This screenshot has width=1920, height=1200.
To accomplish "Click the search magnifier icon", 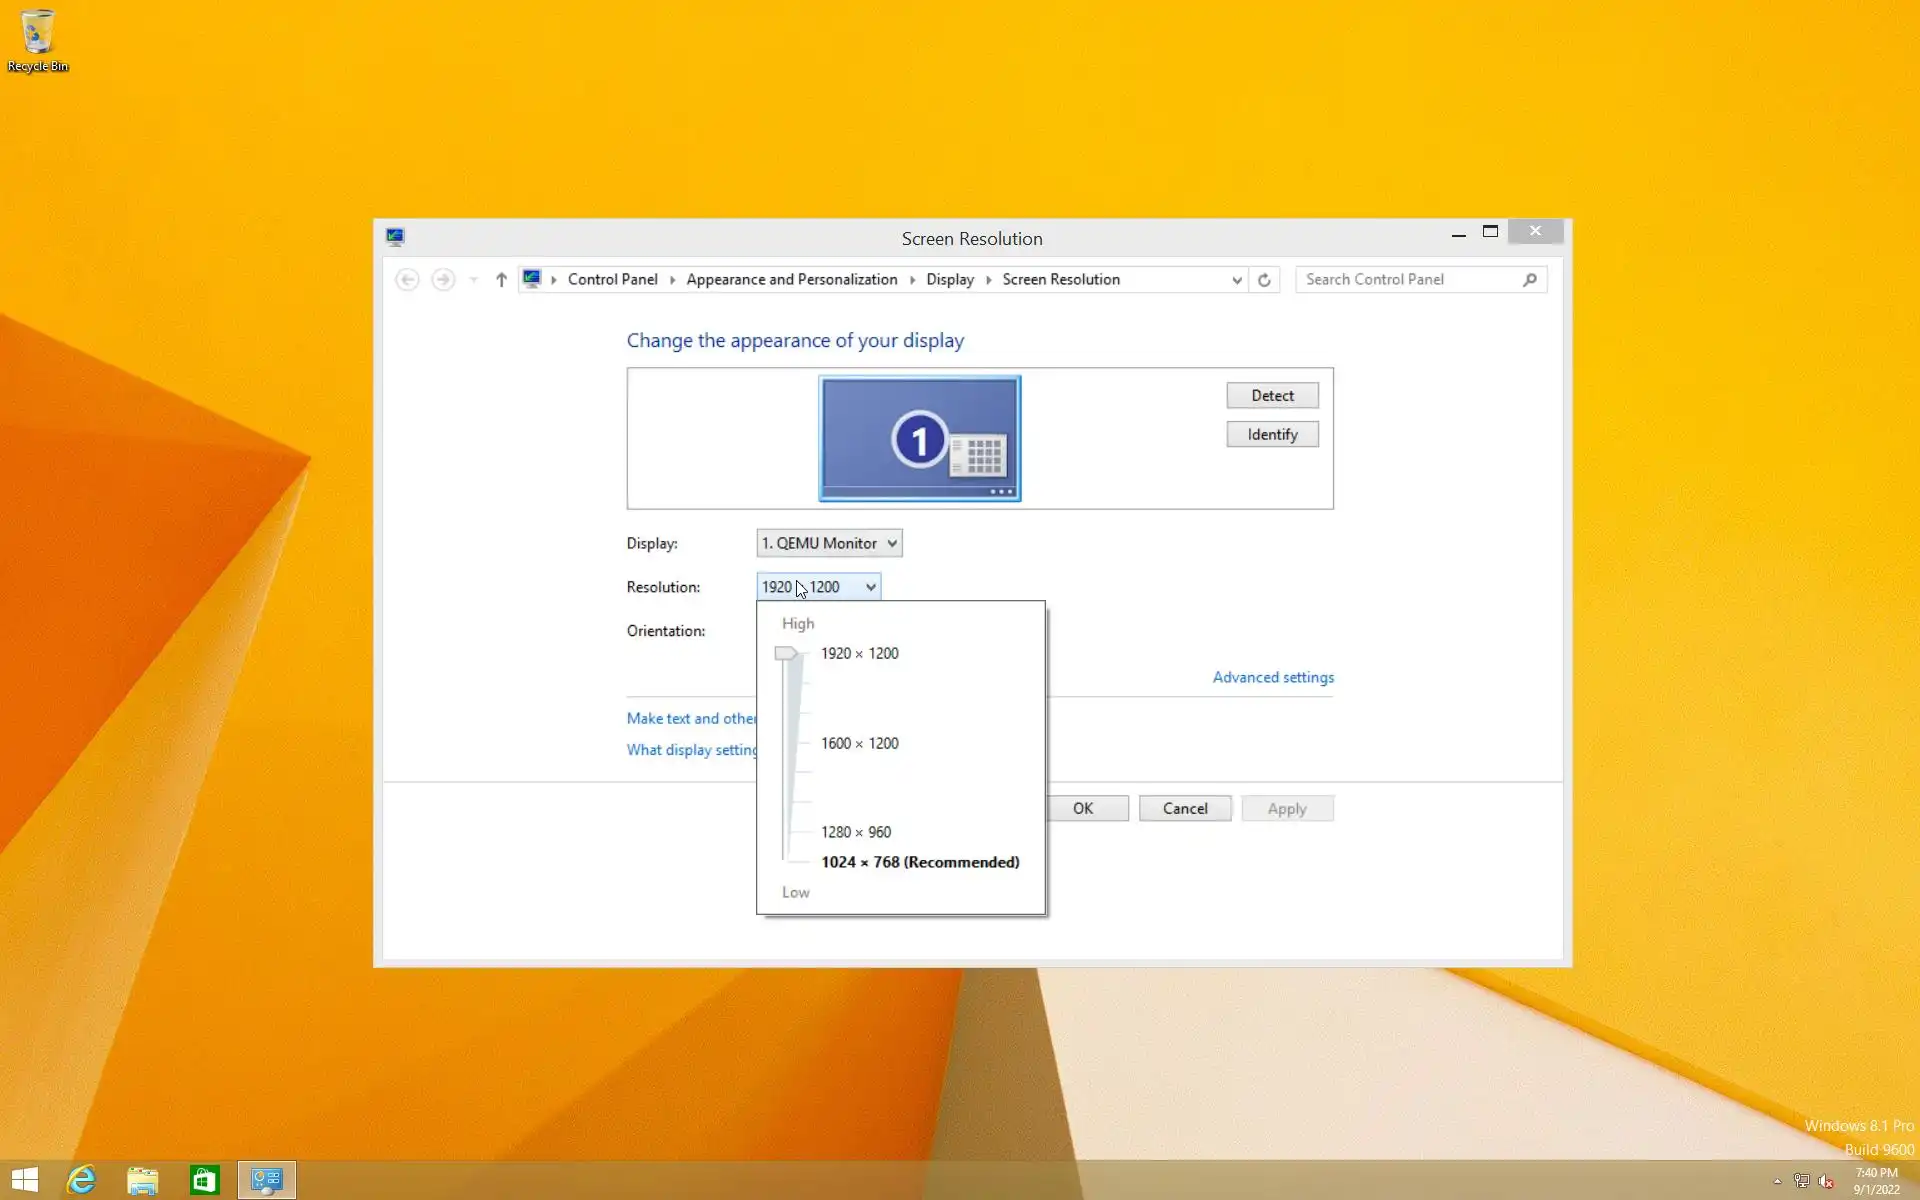I will pos(1529,280).
